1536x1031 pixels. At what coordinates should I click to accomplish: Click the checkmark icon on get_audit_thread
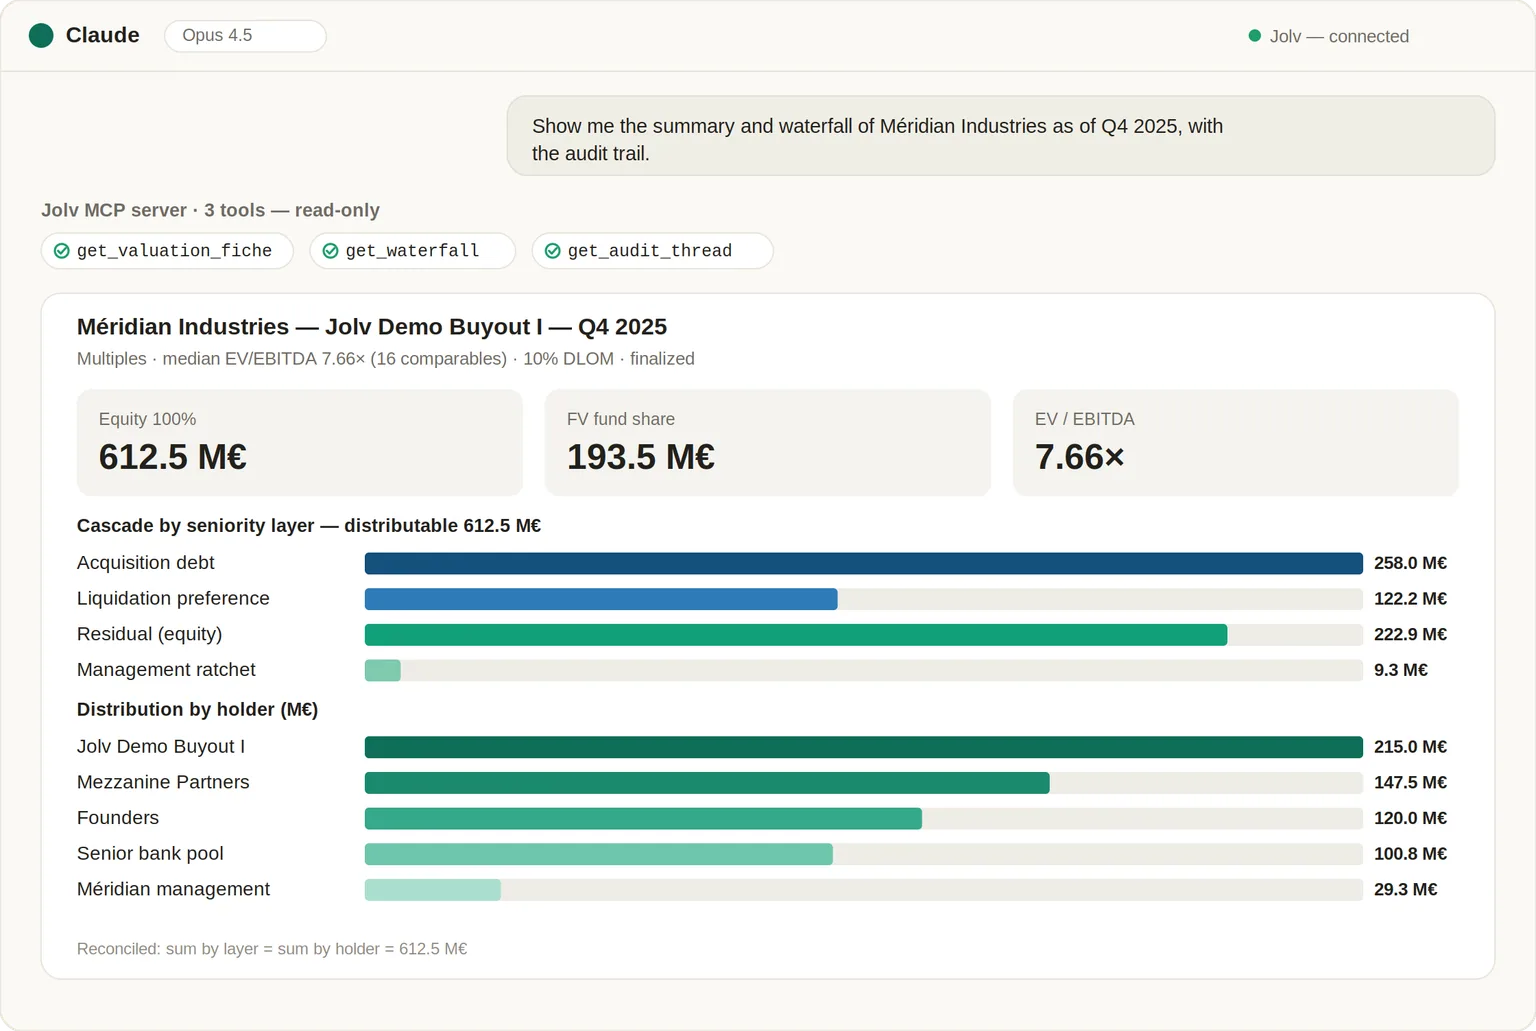pos(553,251)
